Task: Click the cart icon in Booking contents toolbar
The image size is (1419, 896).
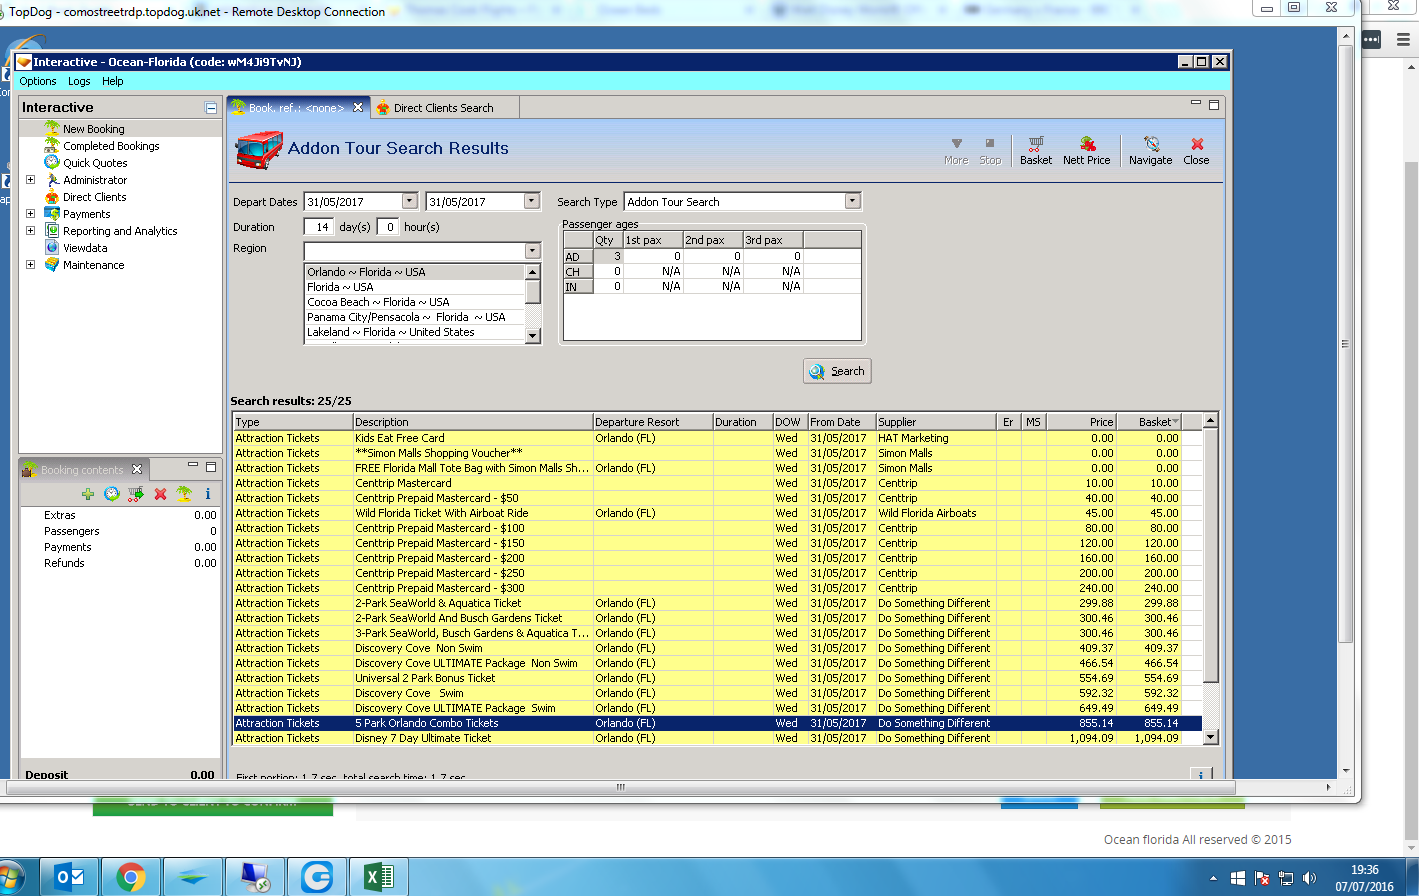Action: pyautogui.click(x=136, y=494)
